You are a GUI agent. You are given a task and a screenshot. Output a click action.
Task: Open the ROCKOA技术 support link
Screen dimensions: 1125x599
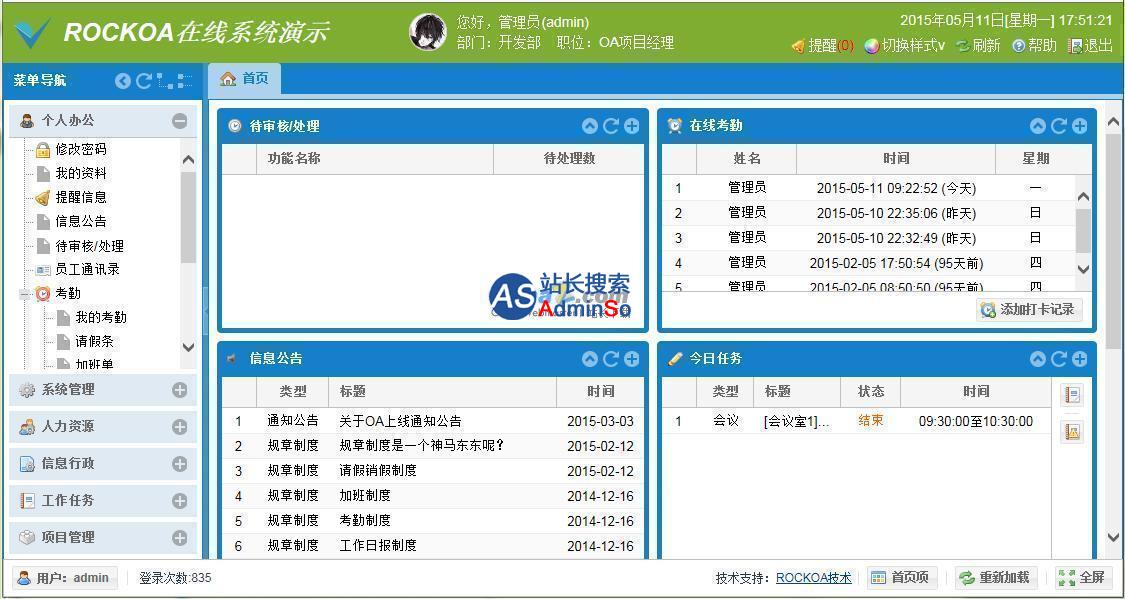pos(814,578)
